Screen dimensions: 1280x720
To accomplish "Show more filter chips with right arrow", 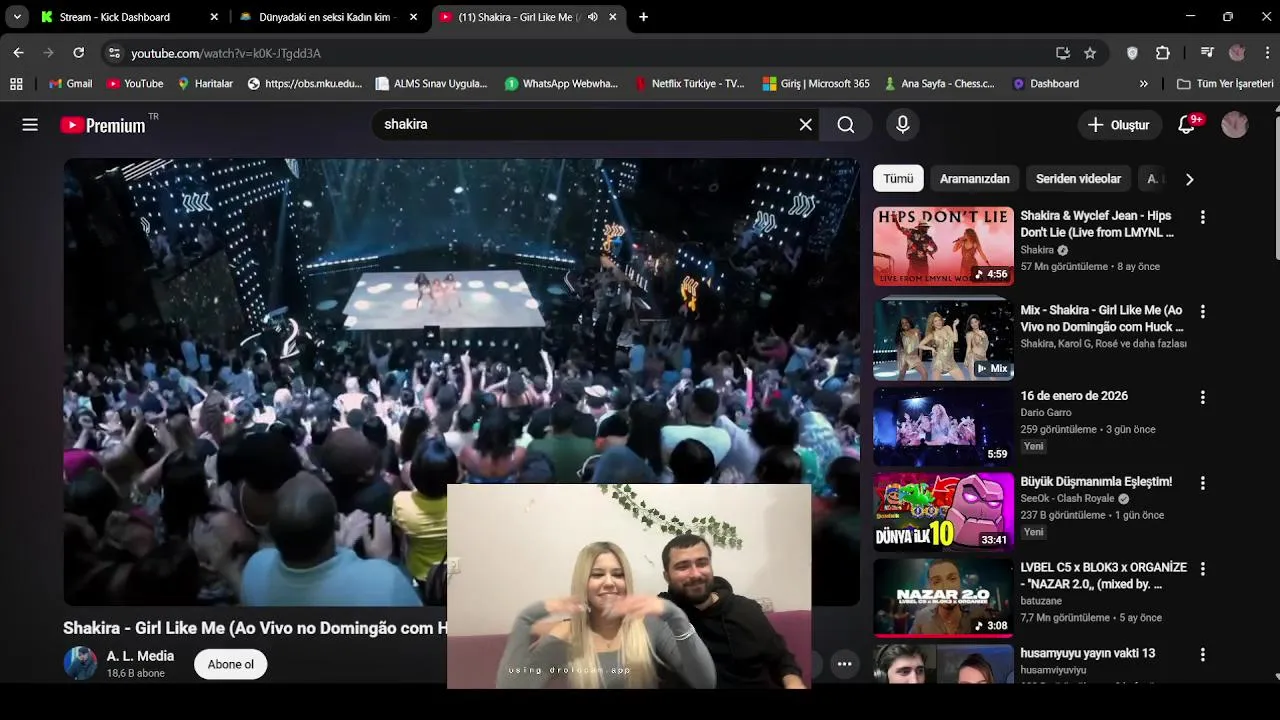I will click(1189, 179).
